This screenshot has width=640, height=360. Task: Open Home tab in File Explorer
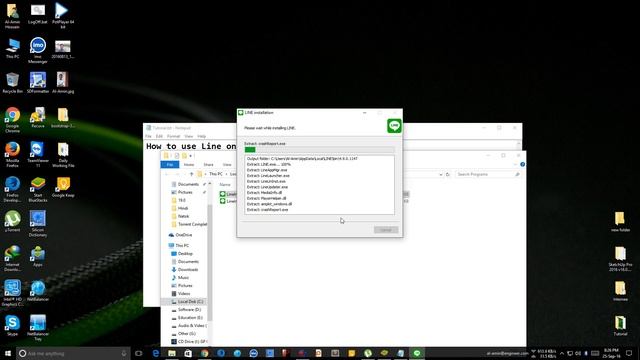189,164
